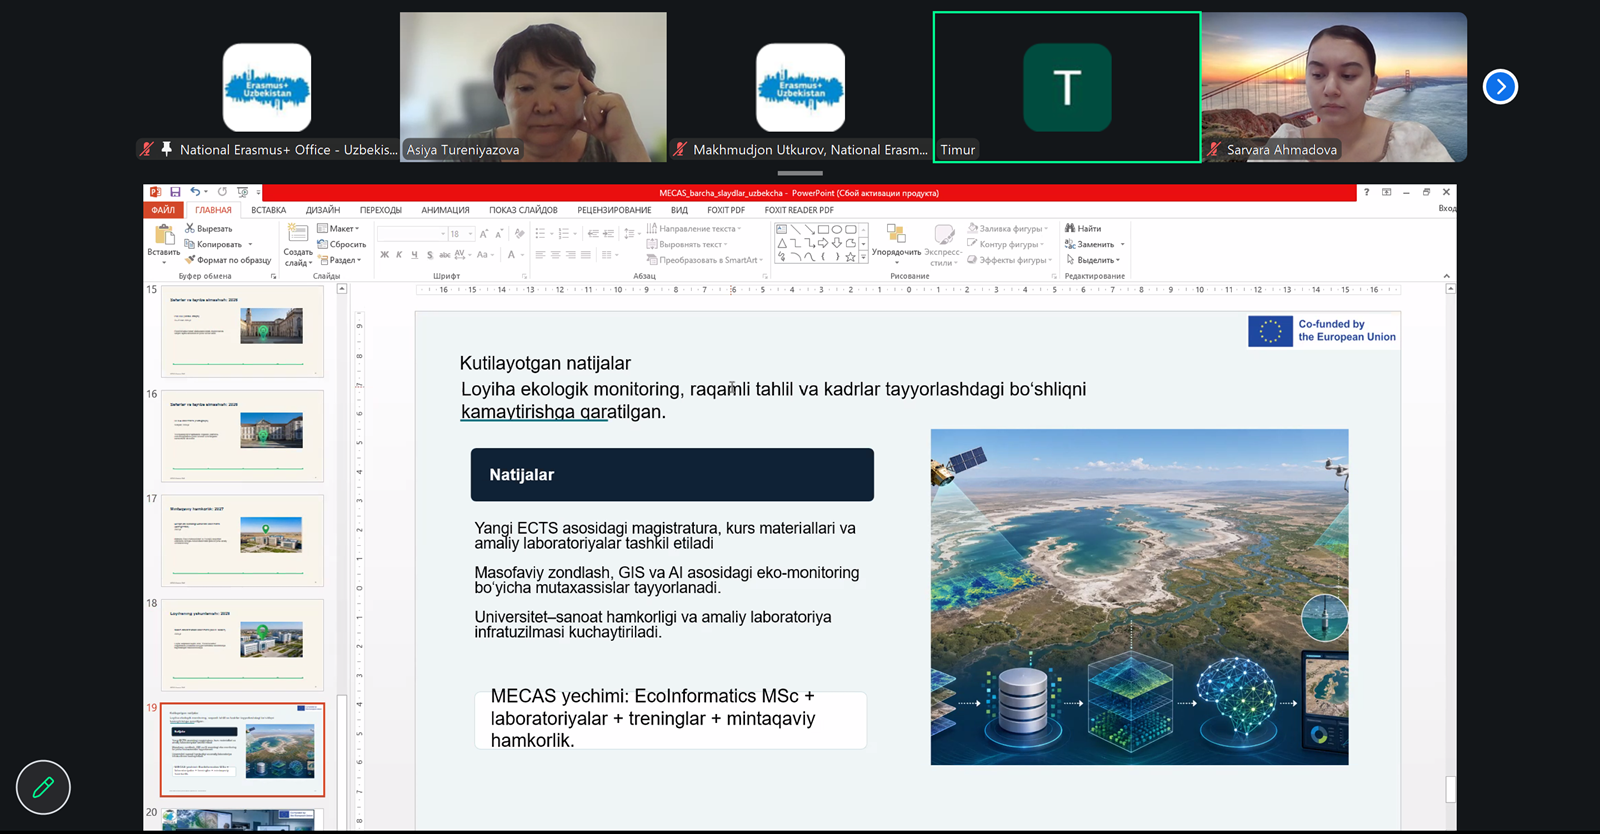Decrease the list indent level

pos(593,234)
